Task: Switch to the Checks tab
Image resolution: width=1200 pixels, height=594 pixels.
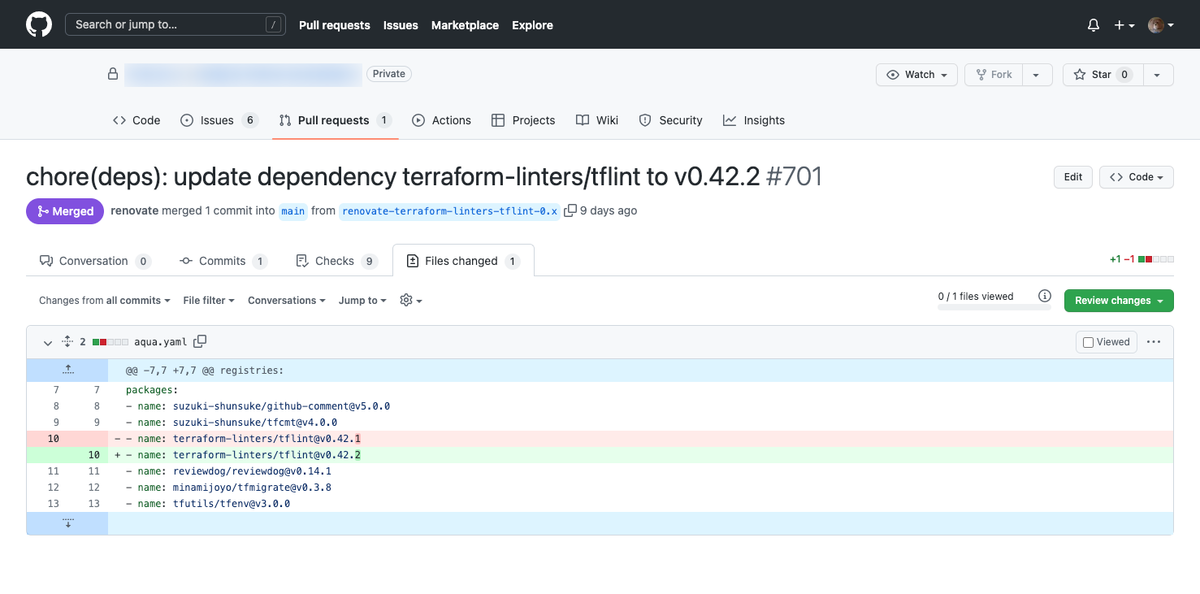Action: pos(336,261)
